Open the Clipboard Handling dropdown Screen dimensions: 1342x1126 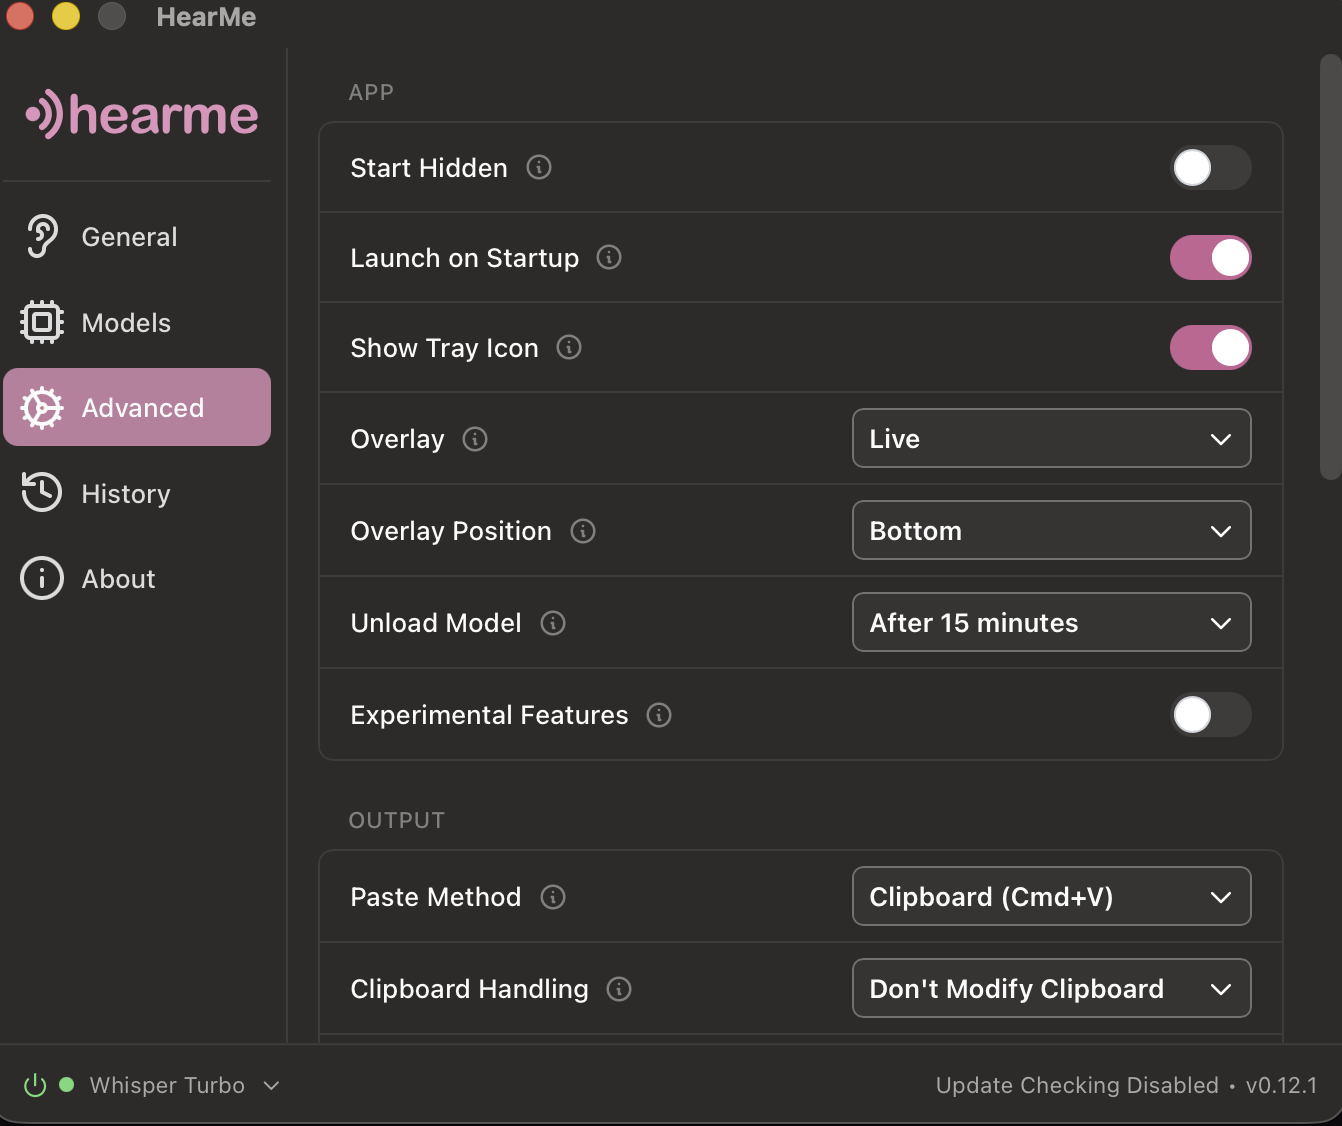point(1052,988)
